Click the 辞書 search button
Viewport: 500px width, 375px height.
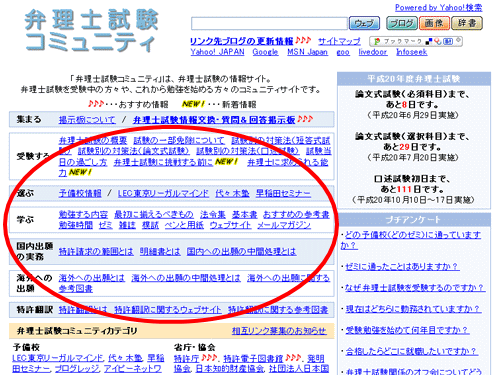tap(467, 23)
